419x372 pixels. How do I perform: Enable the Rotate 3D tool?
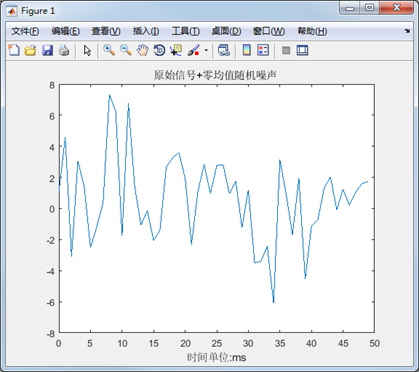click(x=159, y=51)
